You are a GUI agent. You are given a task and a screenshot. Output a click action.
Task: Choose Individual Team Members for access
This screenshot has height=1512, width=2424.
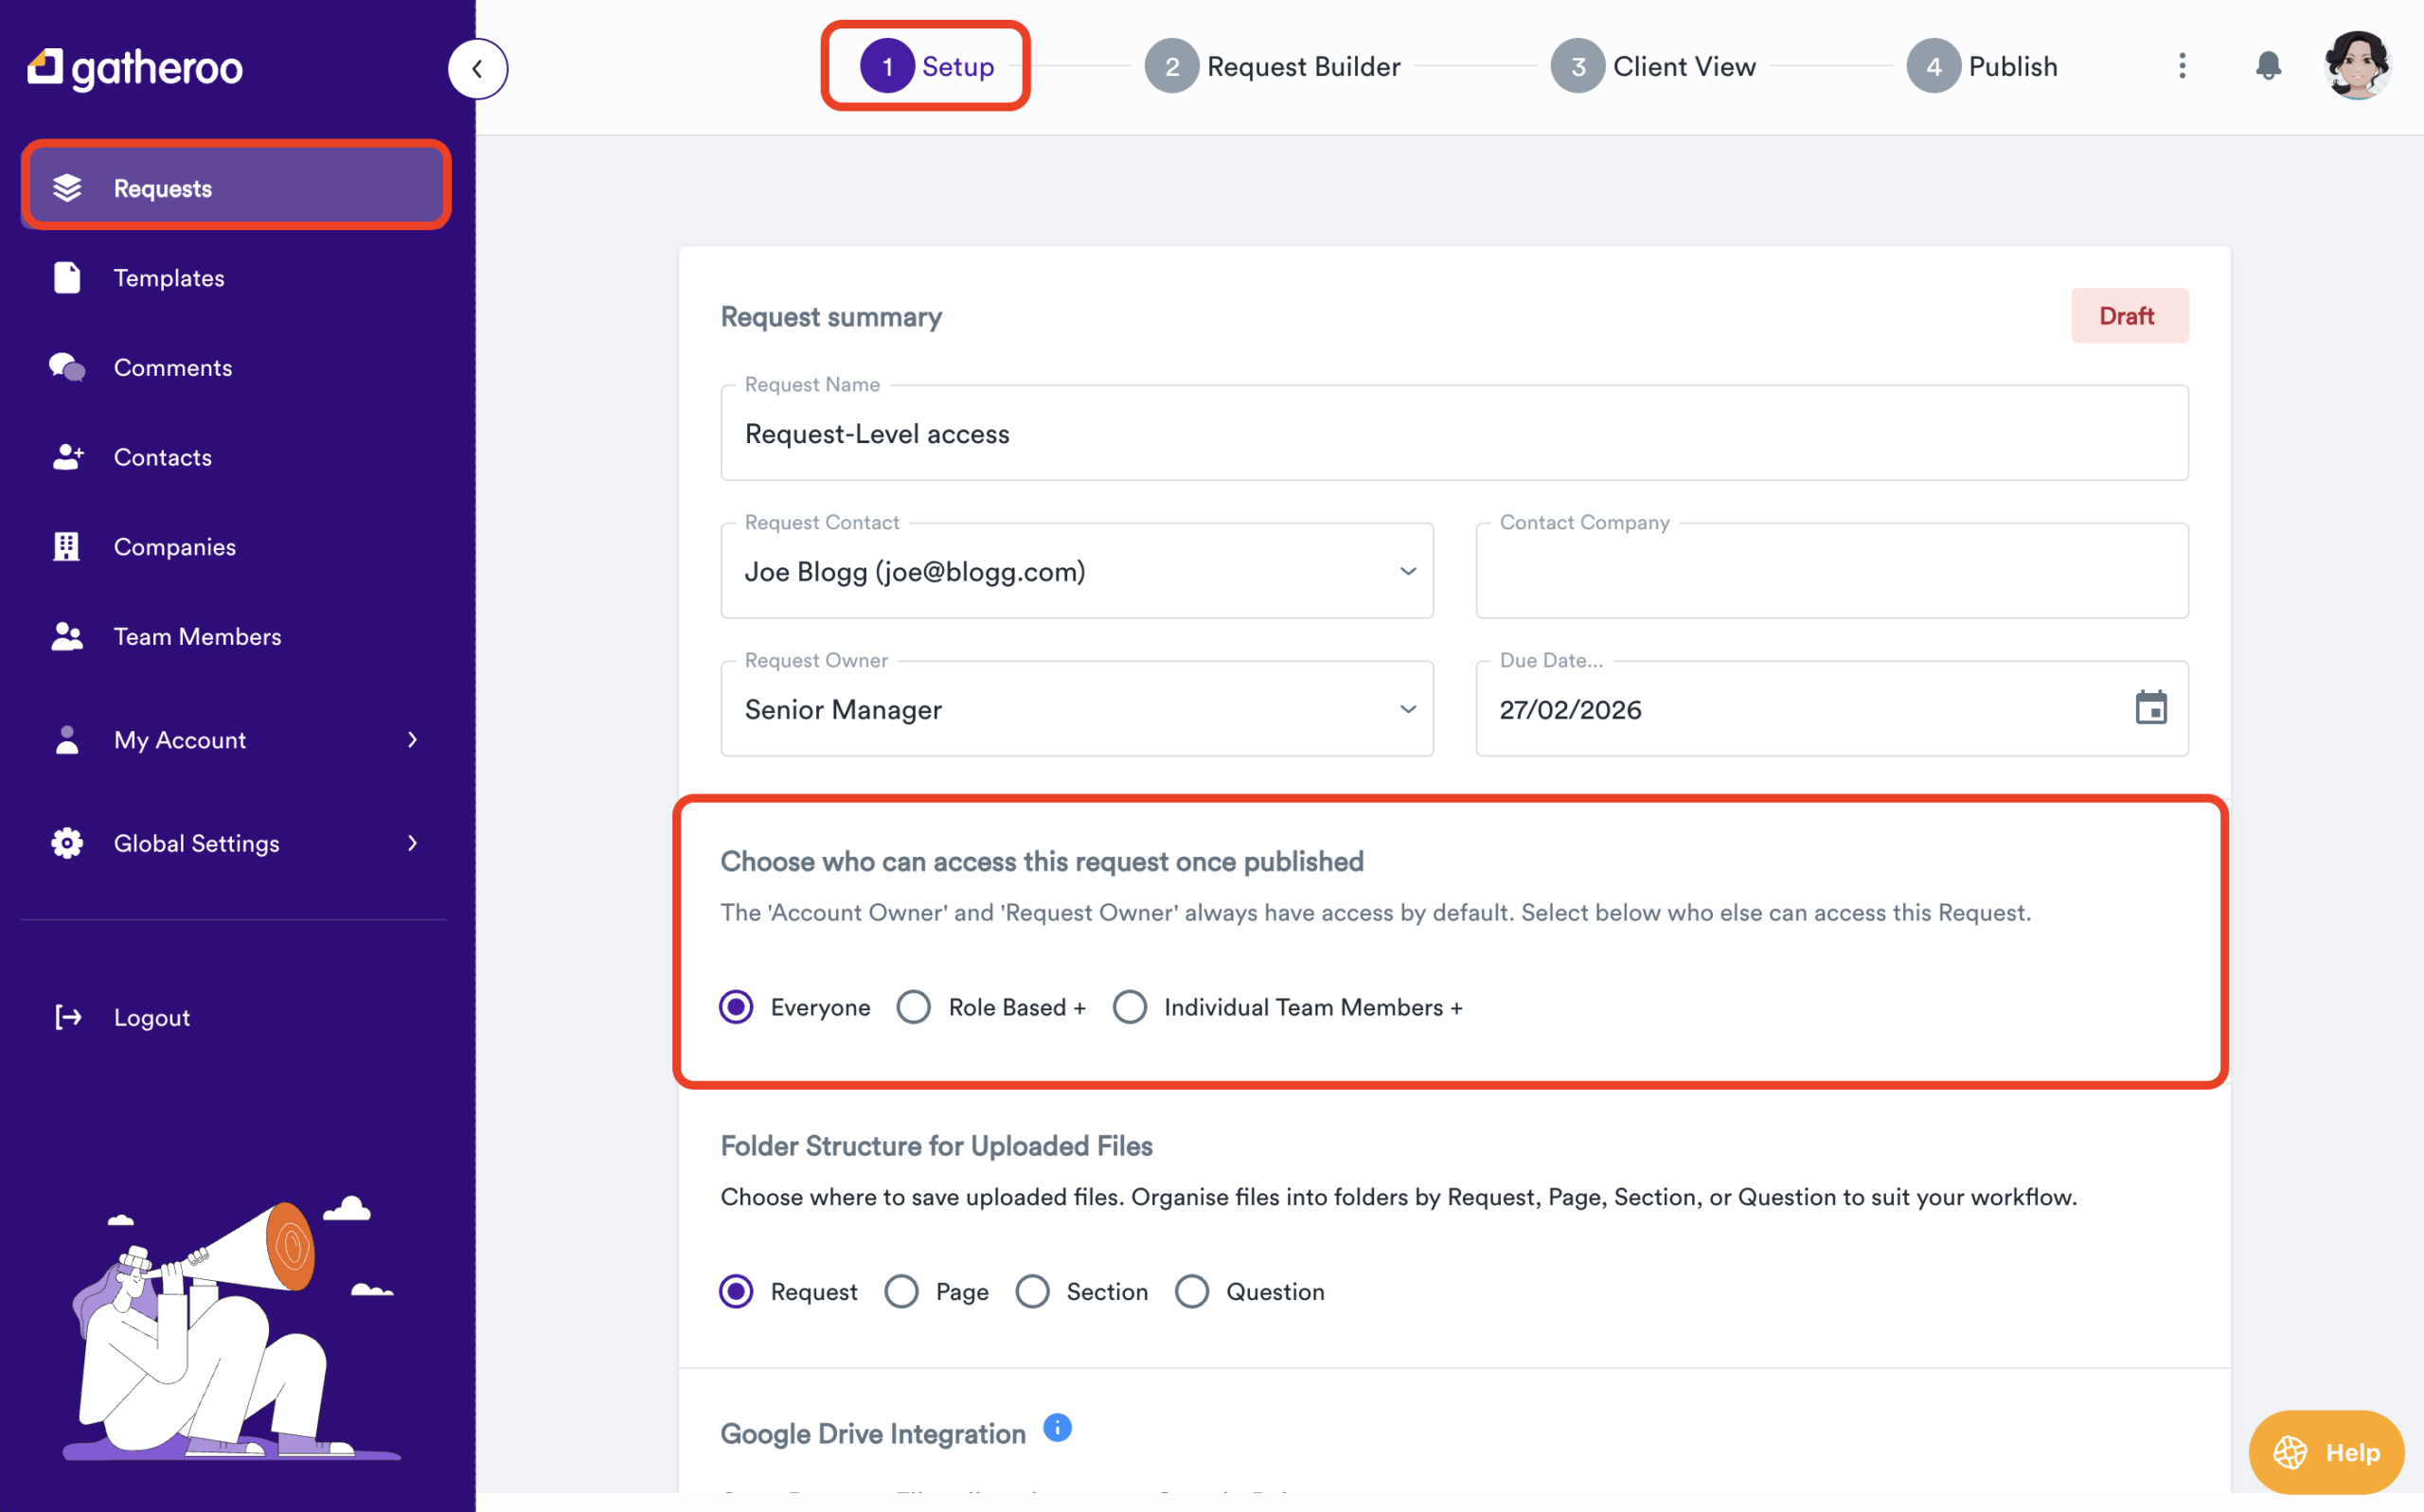1130,1007
